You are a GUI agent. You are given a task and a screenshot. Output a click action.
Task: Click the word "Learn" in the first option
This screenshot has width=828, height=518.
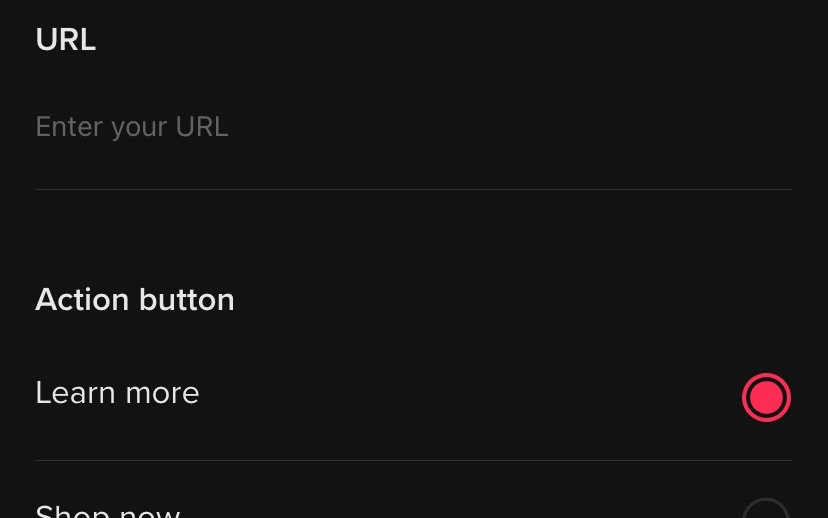click(72, 393)
